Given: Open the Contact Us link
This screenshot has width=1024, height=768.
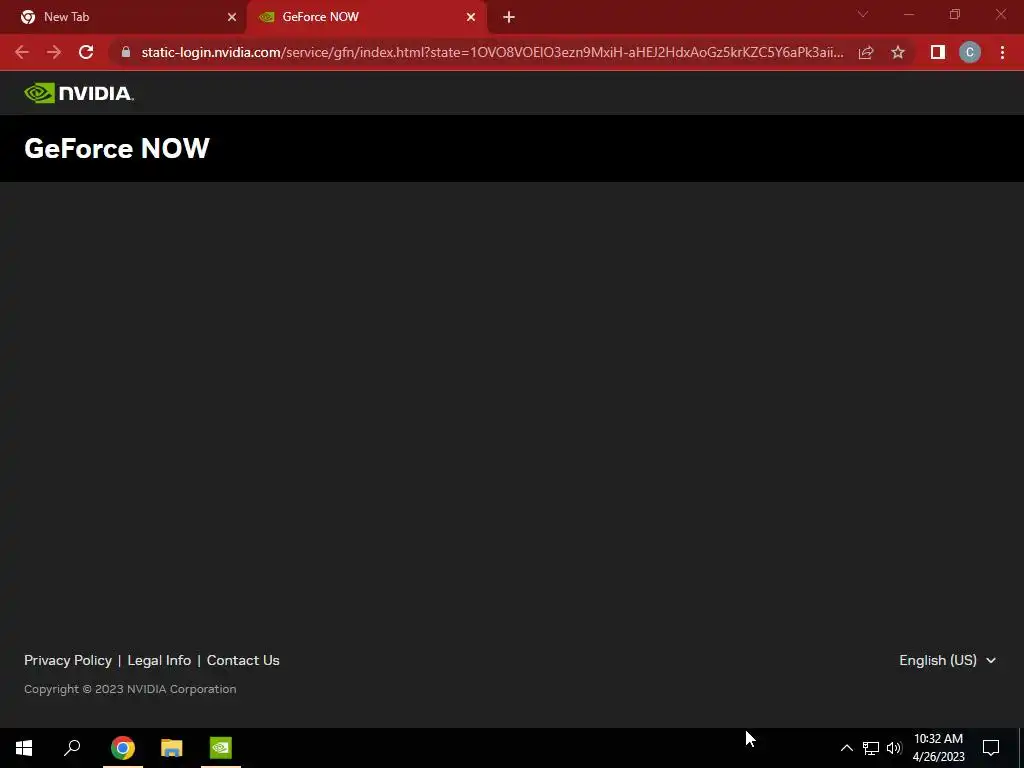Looking at the screenshot, I should tap(243, 660).
